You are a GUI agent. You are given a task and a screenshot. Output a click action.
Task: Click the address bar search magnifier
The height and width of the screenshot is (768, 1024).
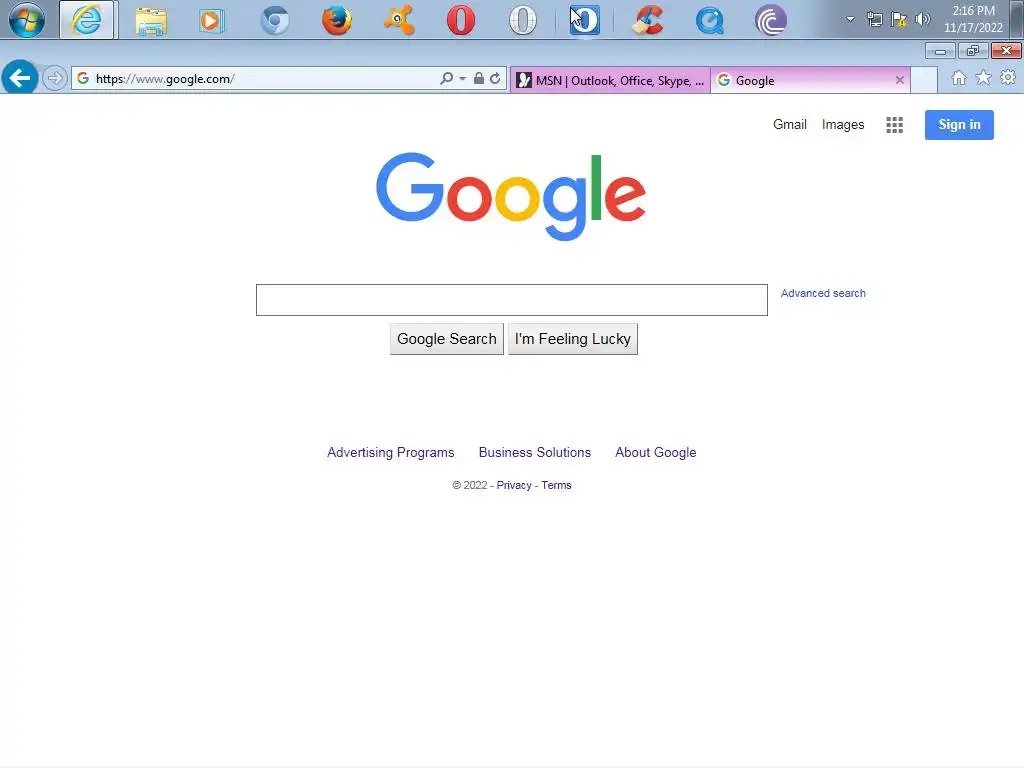(x=446, y=78)
